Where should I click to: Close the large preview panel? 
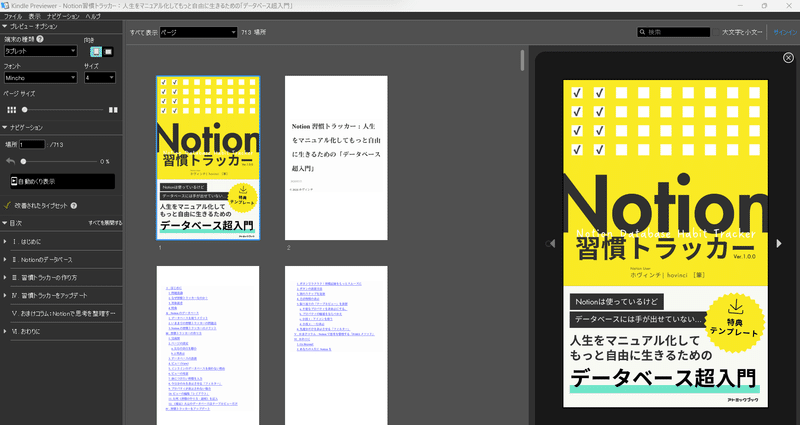pos(788,58)
